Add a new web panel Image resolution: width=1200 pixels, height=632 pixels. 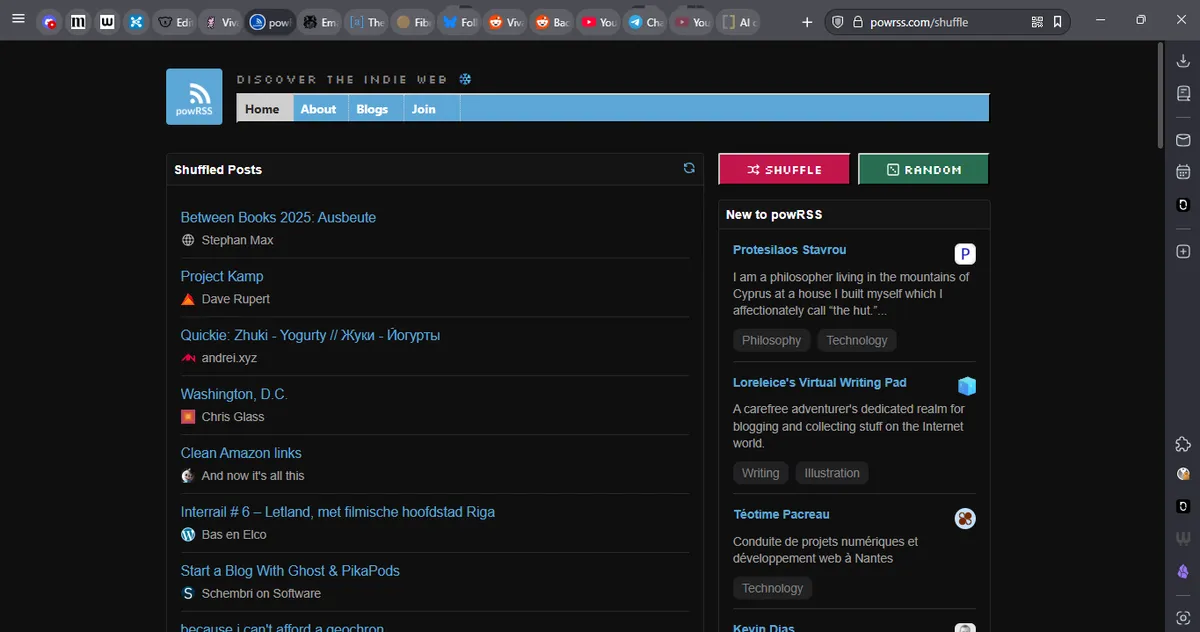1183,251
